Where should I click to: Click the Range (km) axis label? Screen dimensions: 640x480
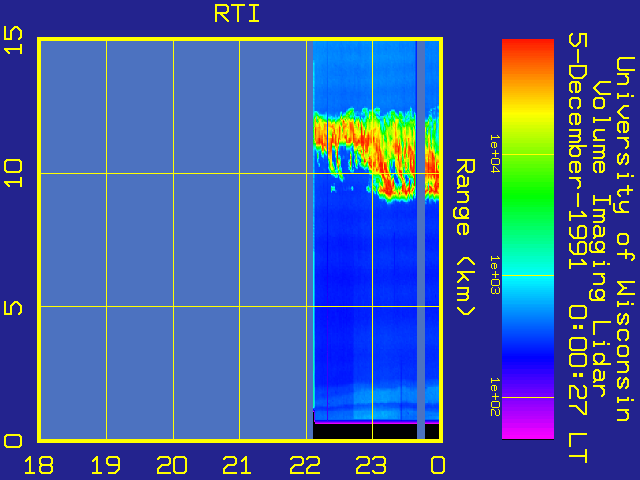(465, 238)
